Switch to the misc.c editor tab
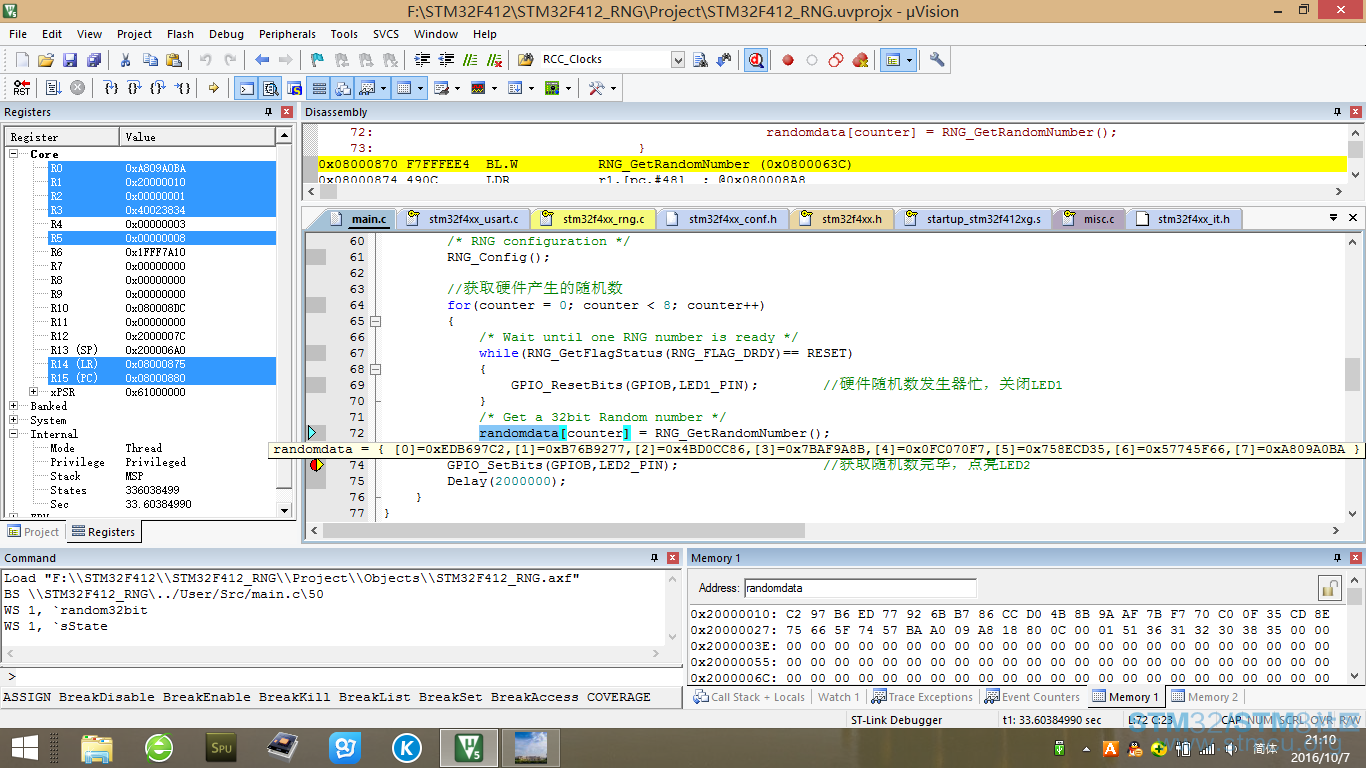The width and height of the screenshot is (1366, 768). pos(1089,219)
